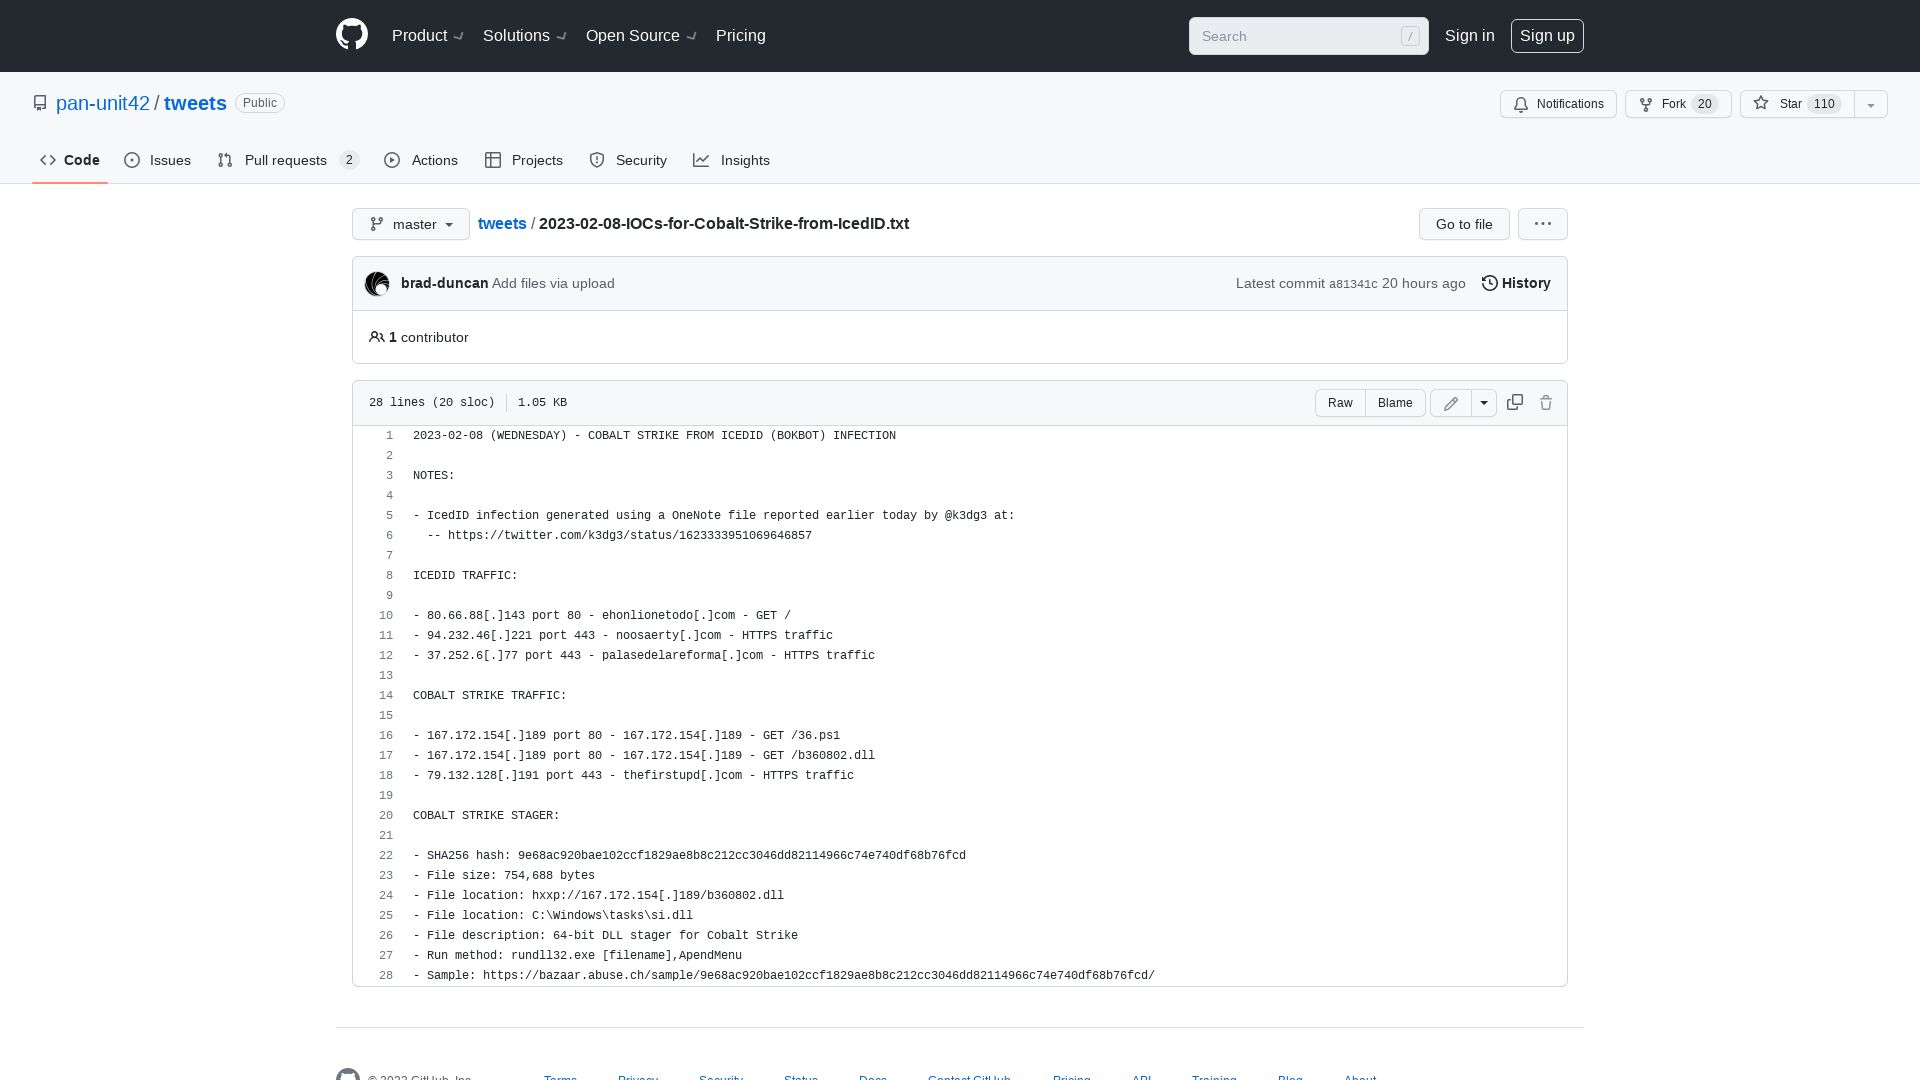Click the edit pencil icon
Viewport: 1920px width, 1080px height.
pos(1451,402)
